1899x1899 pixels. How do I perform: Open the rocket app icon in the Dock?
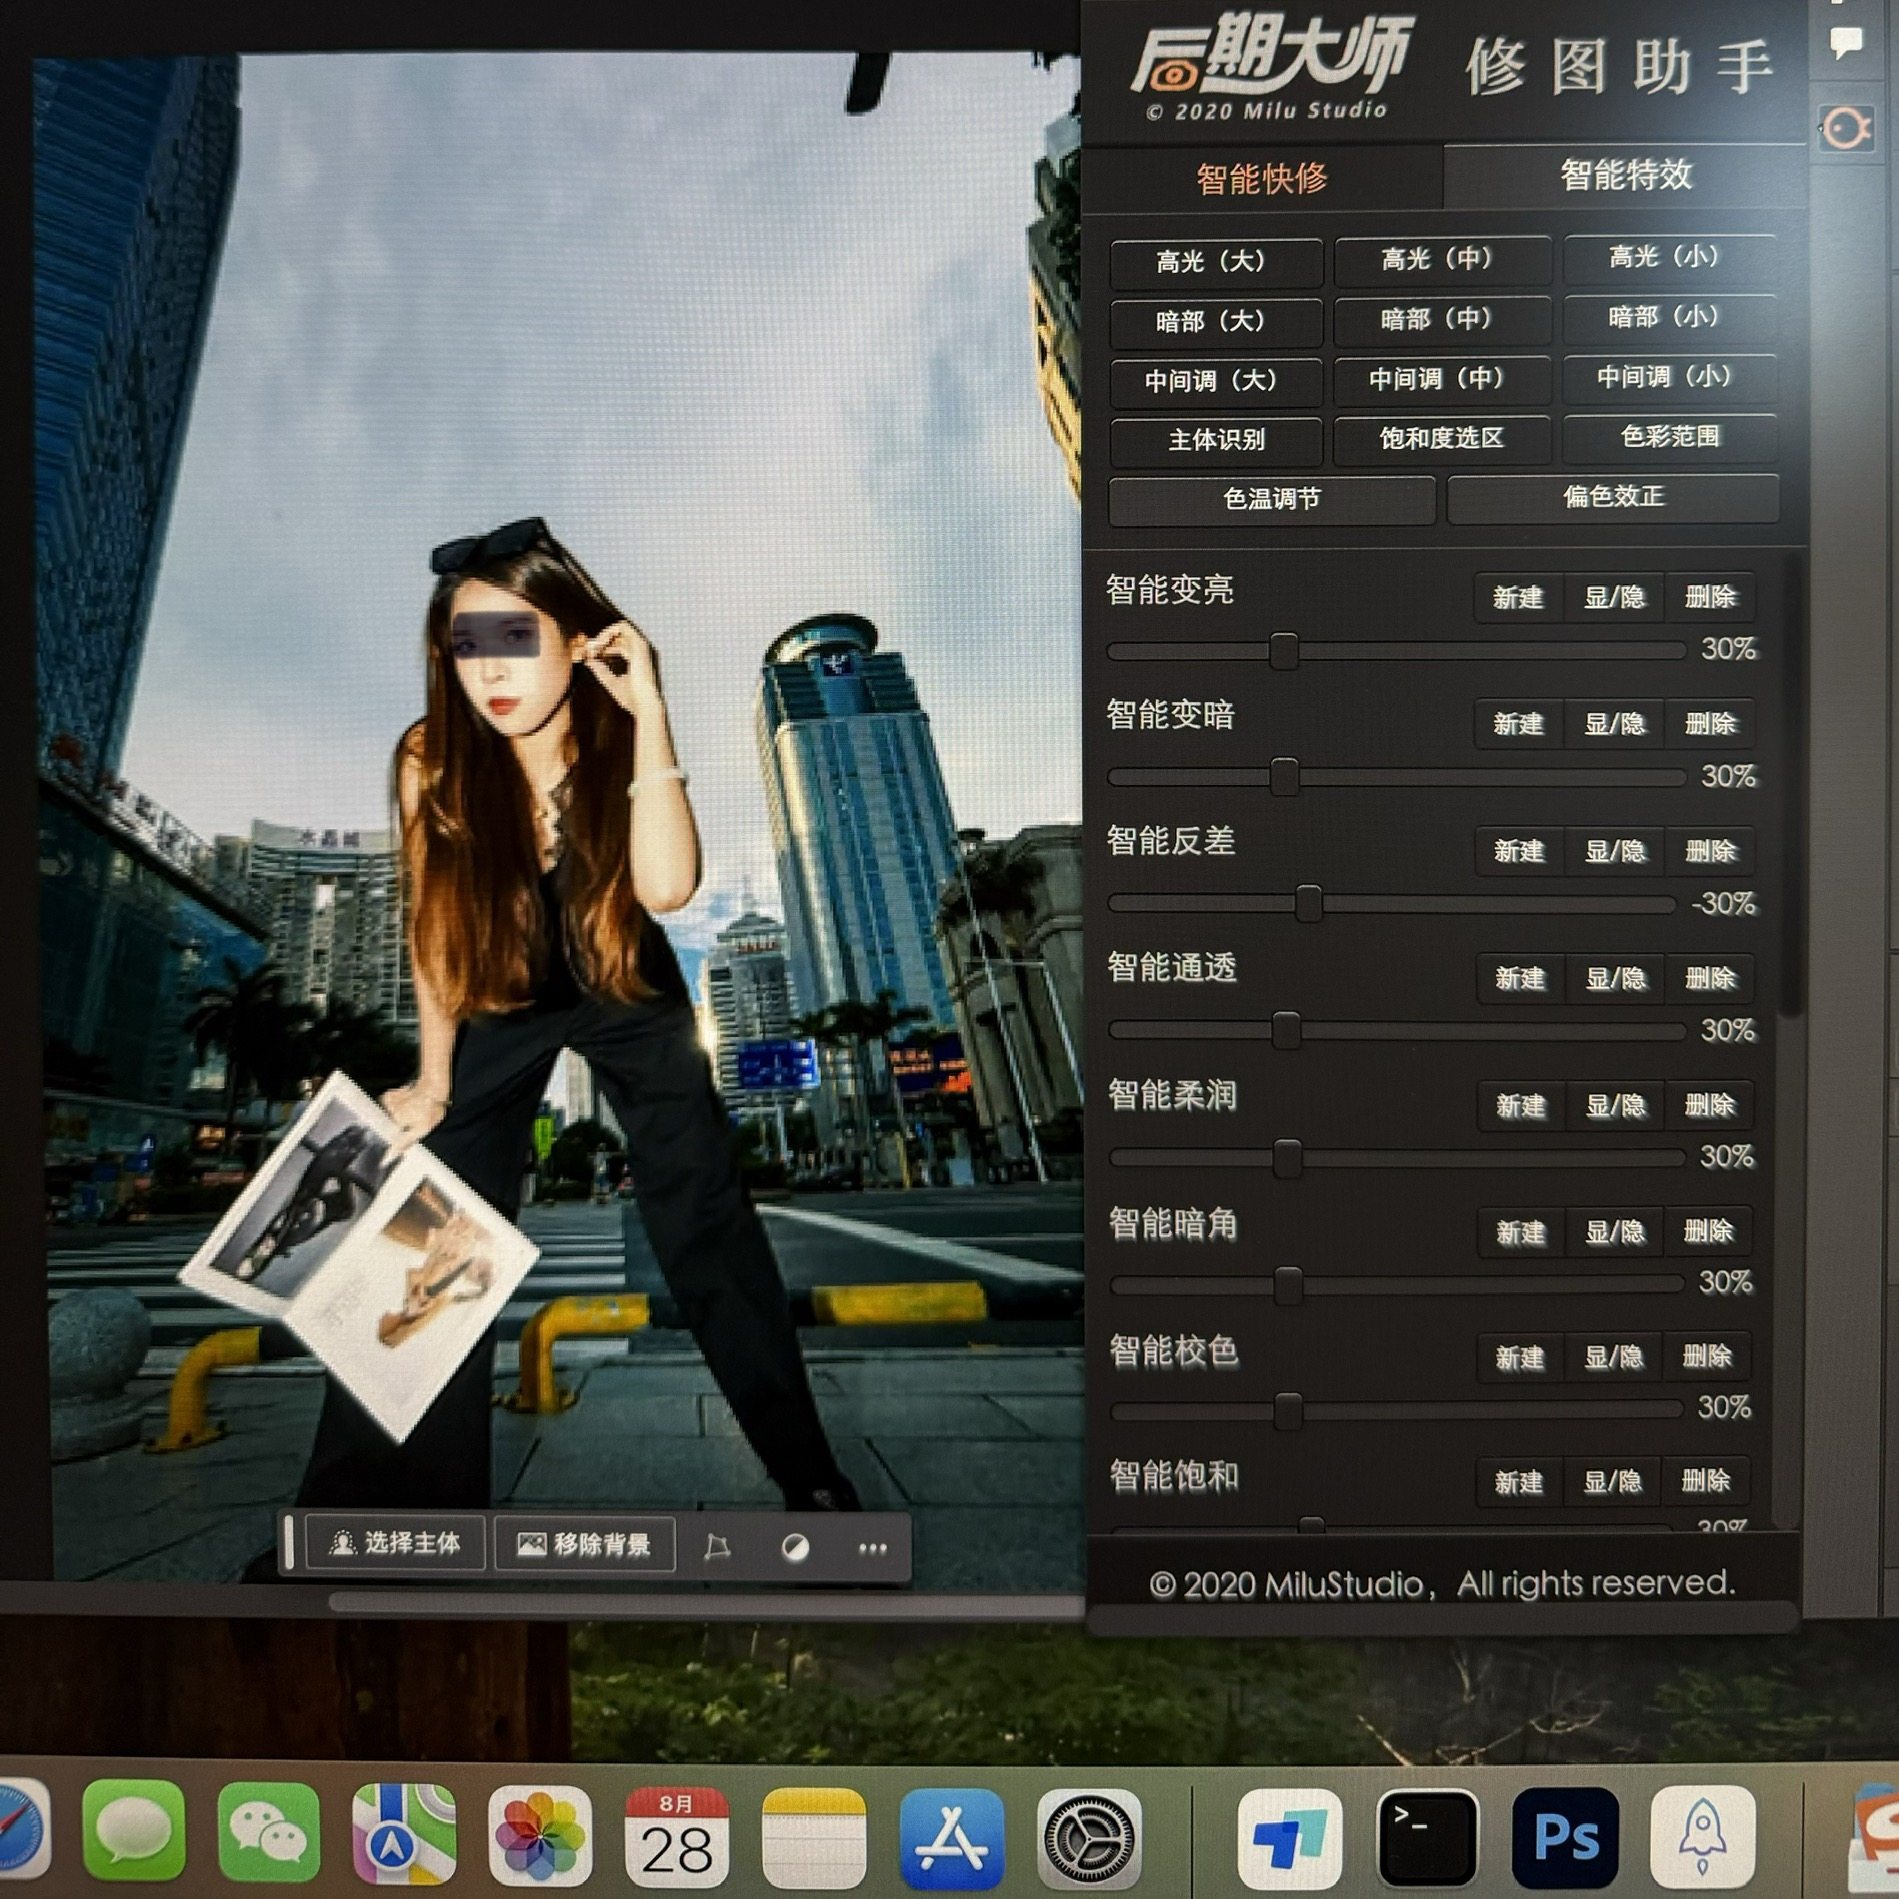[x=1702, y=1836]
